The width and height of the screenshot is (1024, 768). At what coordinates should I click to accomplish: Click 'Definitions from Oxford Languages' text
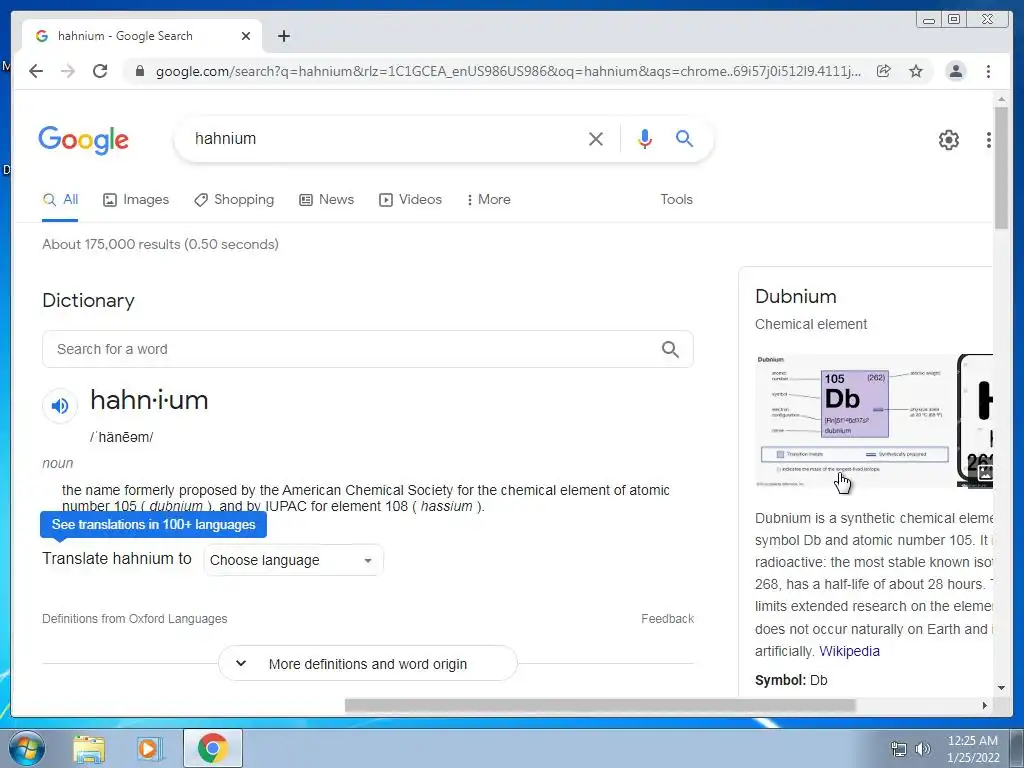tap(135, 618)
